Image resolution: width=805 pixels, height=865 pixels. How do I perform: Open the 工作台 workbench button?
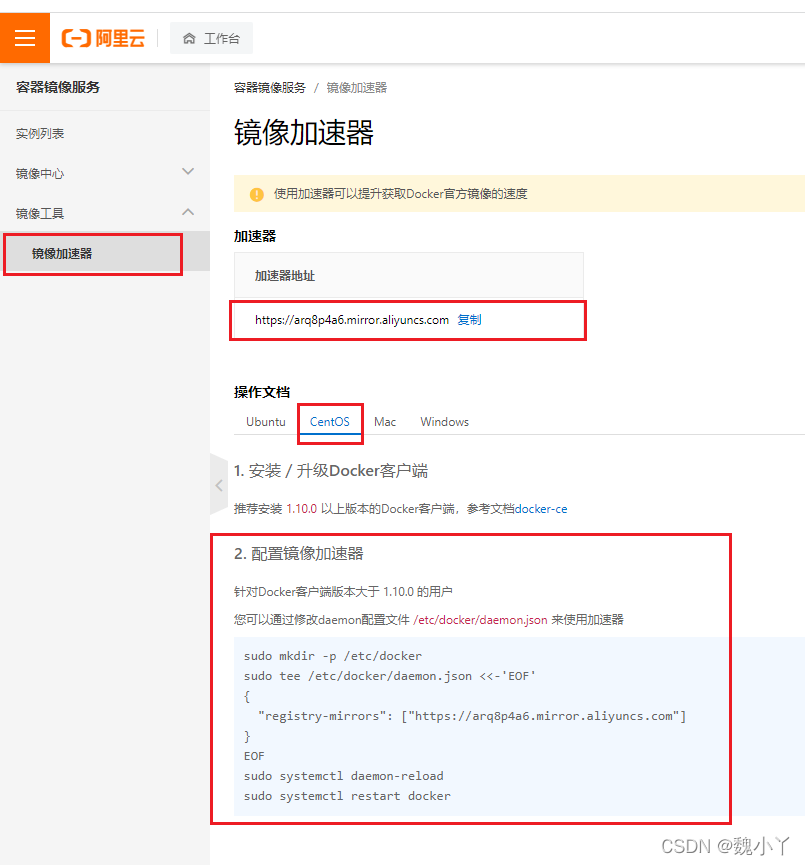point(211,38)
